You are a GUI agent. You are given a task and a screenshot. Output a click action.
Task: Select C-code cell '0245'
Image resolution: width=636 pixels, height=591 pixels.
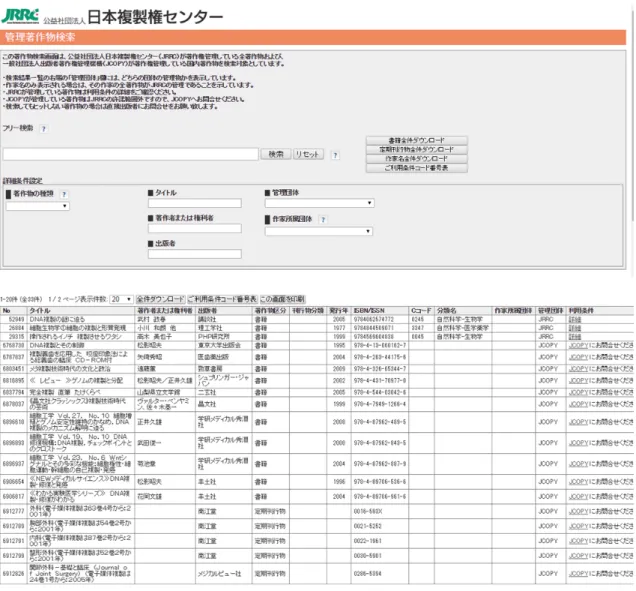421,320
